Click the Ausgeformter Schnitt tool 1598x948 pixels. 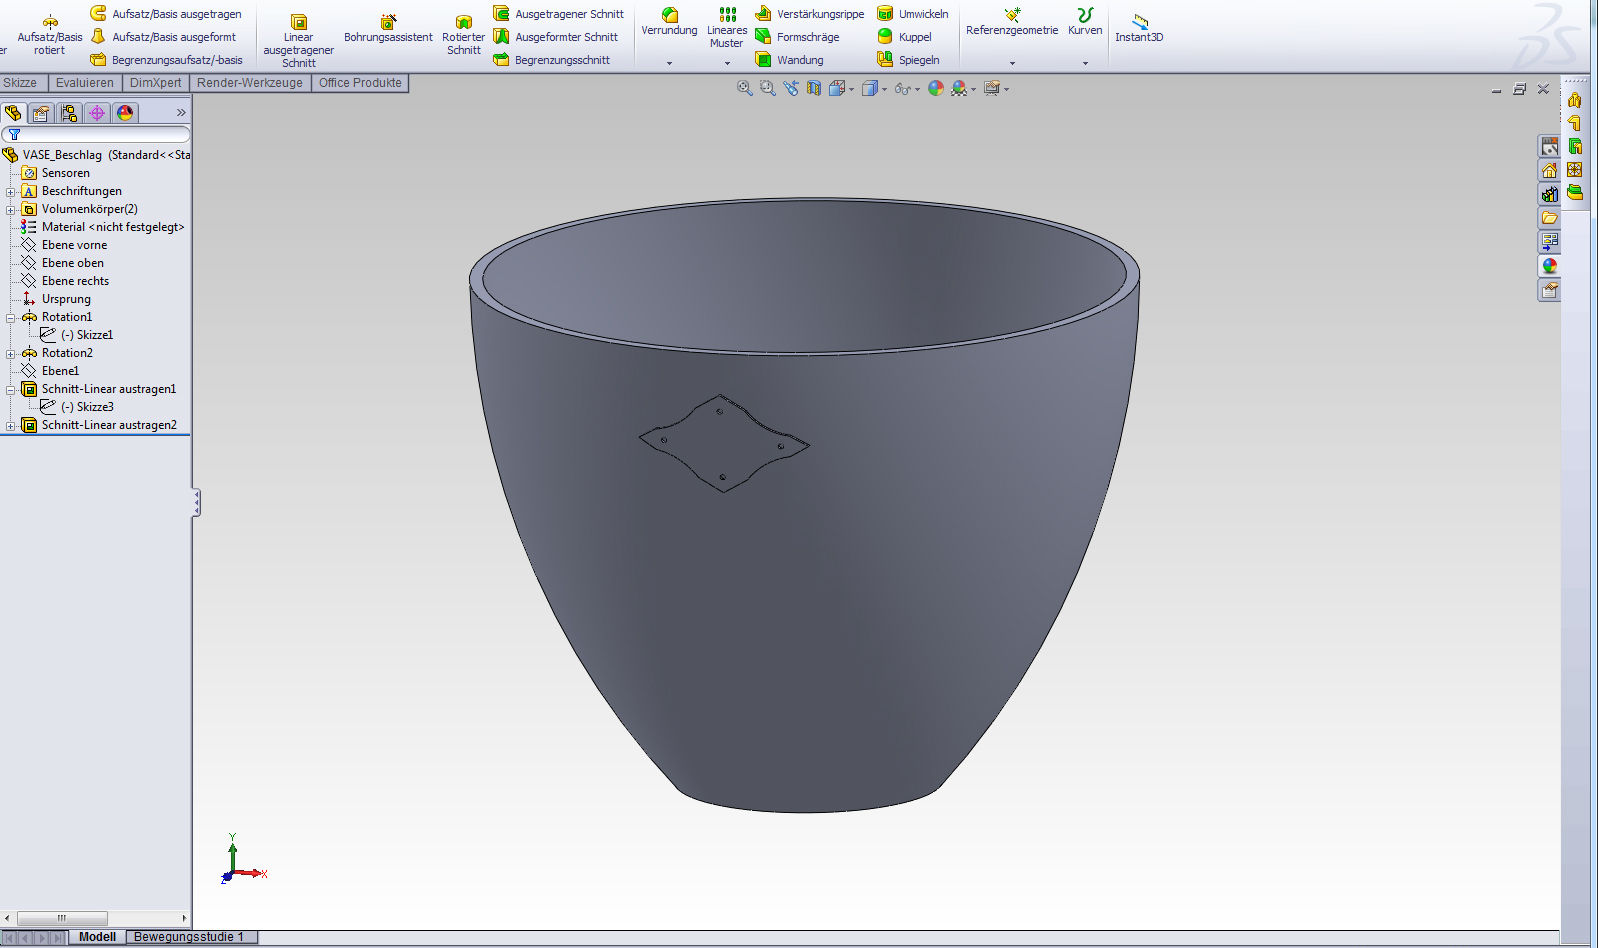point(556,37)
